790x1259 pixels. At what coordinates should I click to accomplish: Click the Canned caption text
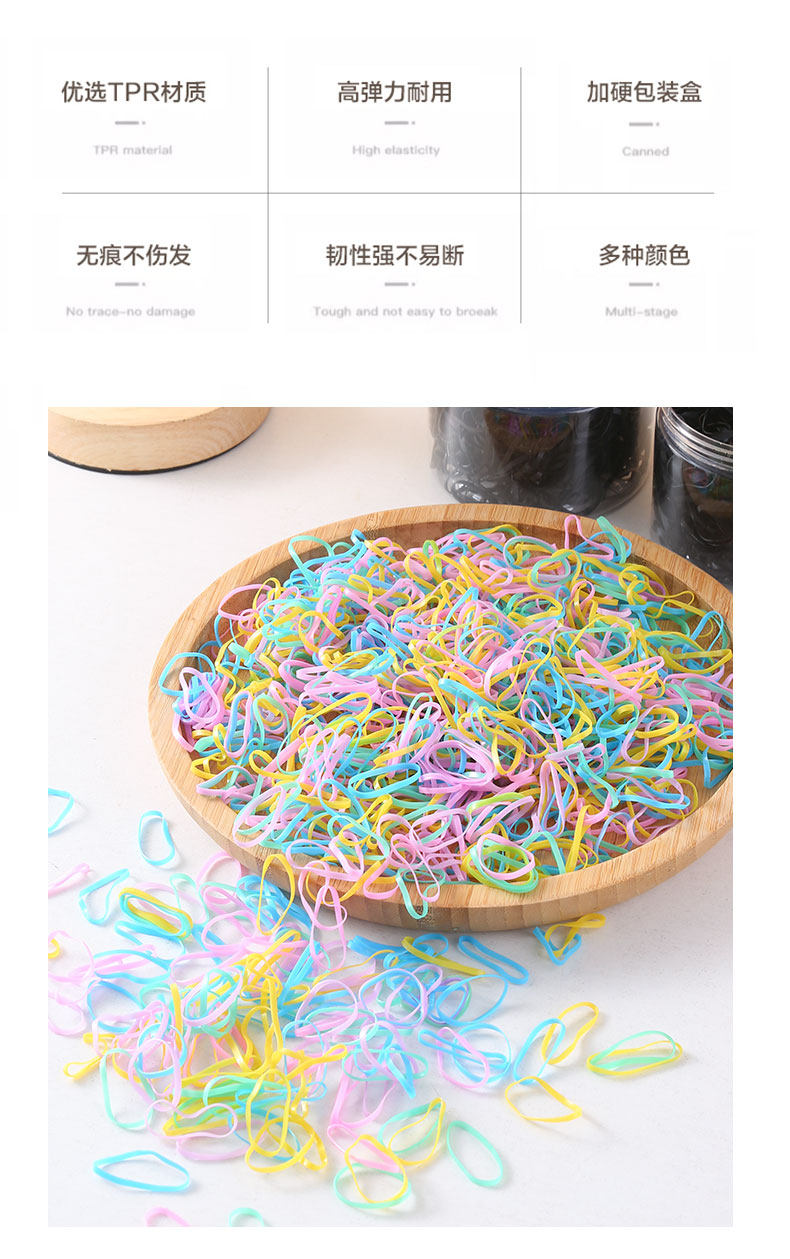[x=646, y=151]
